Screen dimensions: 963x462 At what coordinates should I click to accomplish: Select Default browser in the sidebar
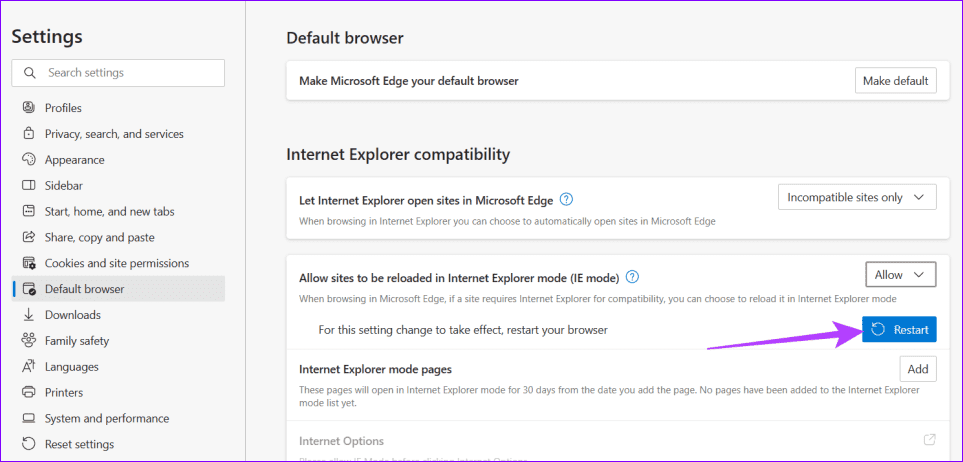[x=118, y=289]
